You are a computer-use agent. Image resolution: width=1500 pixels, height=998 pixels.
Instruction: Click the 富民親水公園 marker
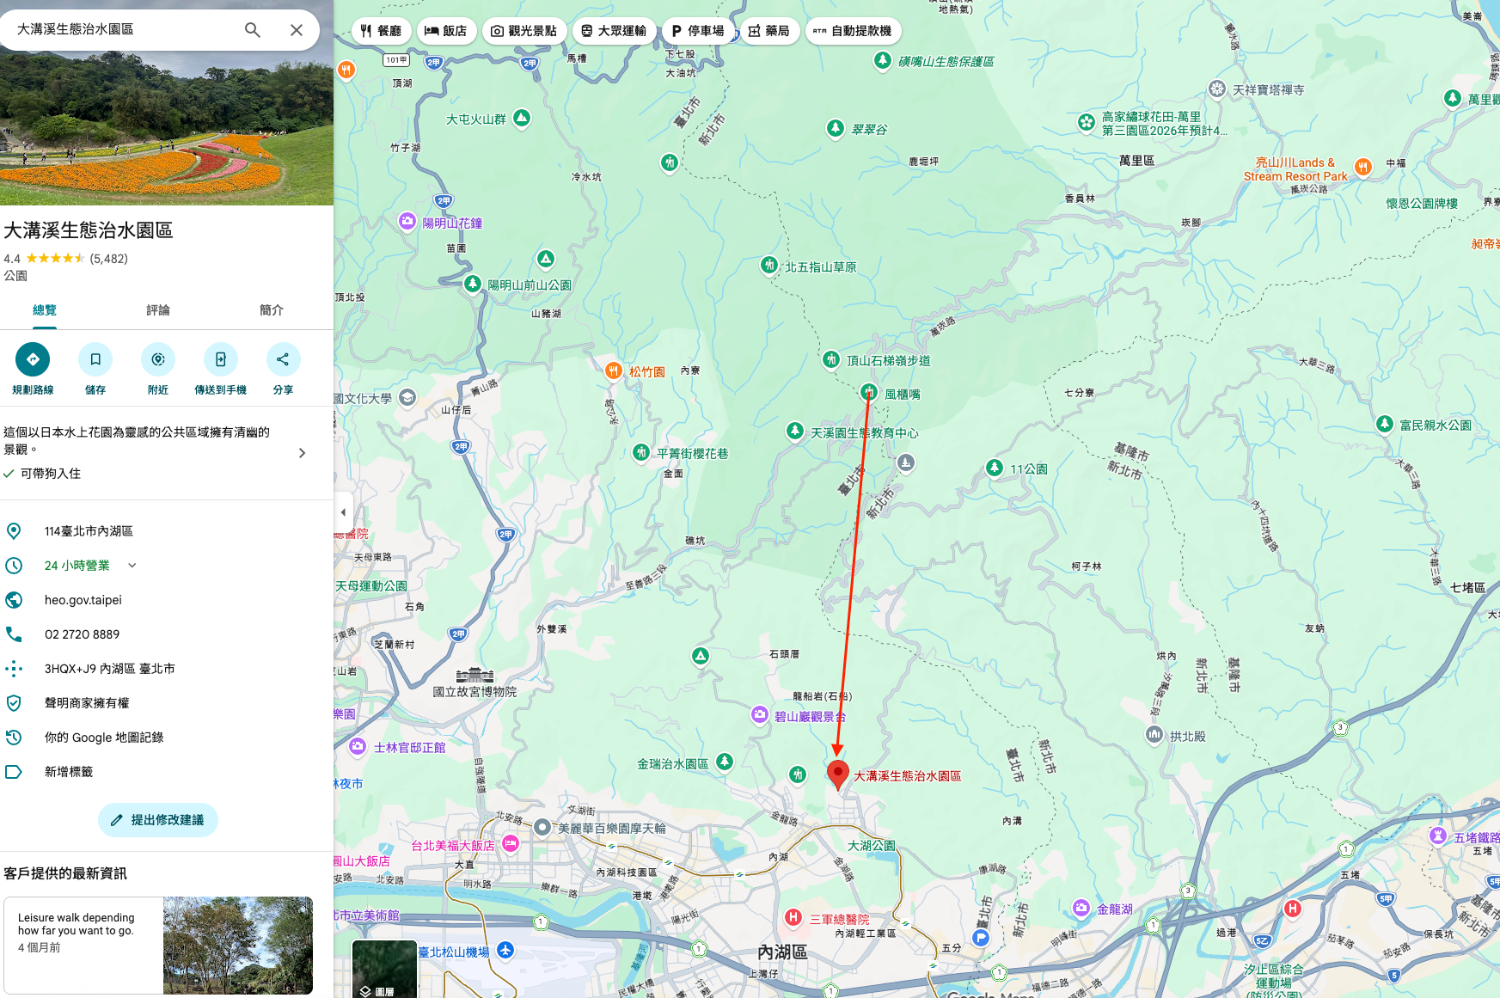coord(1384,424)
